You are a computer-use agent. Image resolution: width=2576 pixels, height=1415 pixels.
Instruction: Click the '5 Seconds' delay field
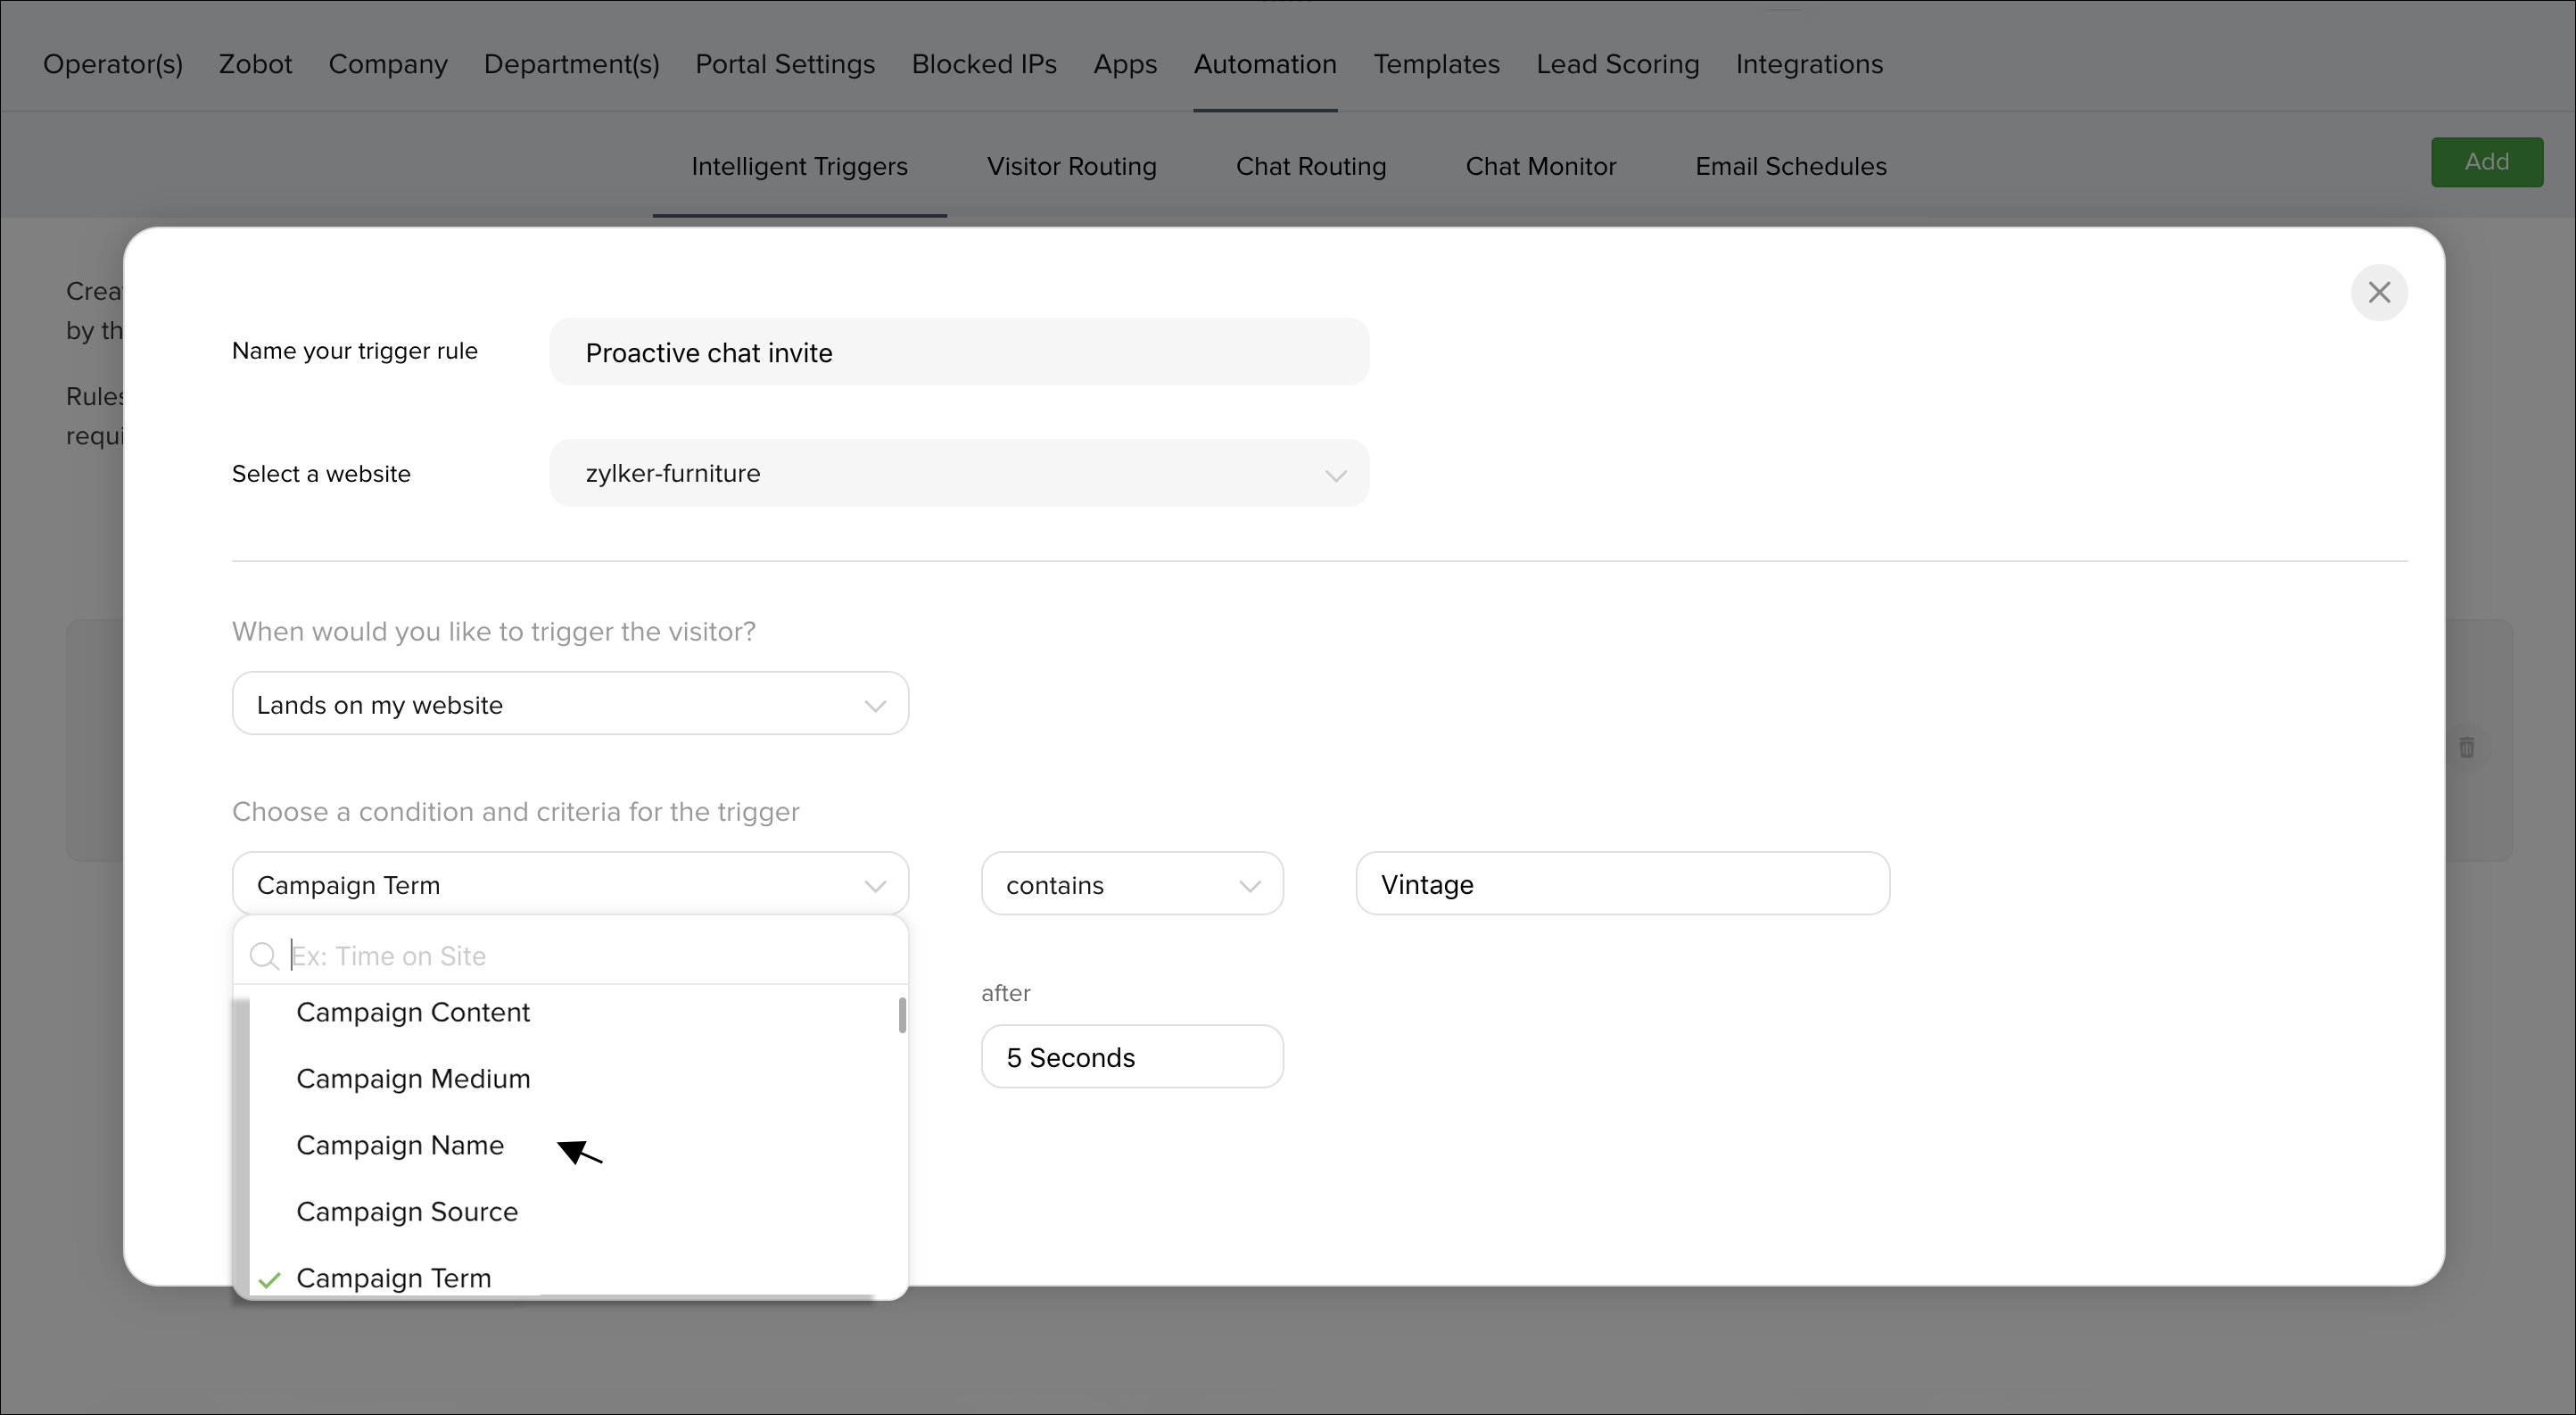click(1131, 1057)
